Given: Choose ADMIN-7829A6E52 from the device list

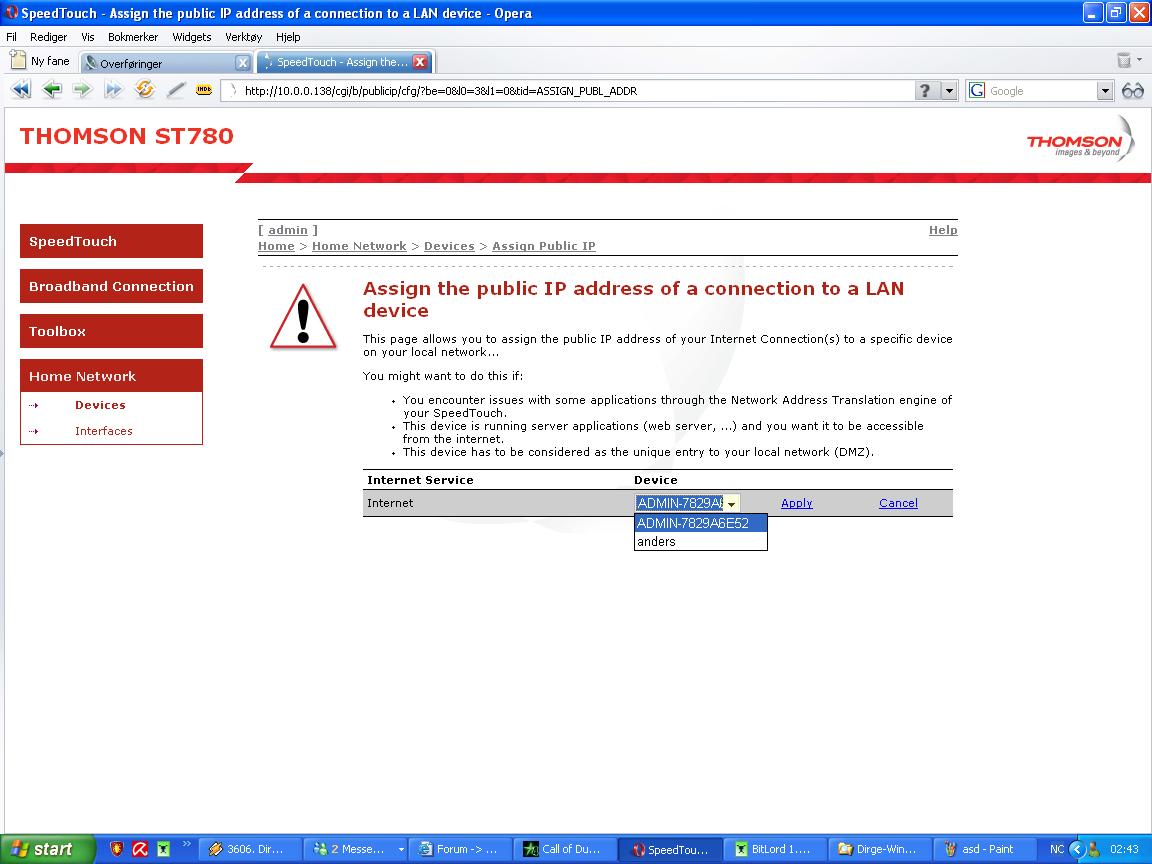Looking at the screenshot, I should (x=701, y=523).
